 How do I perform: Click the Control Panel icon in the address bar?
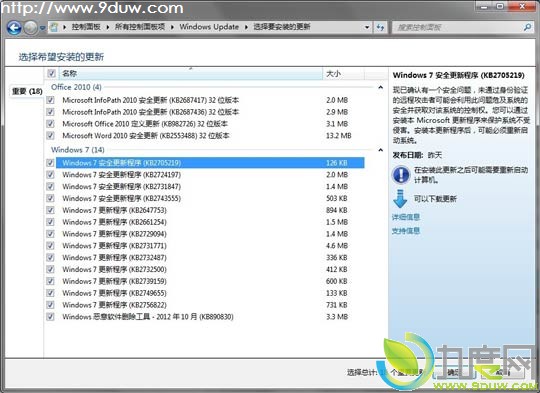(54, 27)
